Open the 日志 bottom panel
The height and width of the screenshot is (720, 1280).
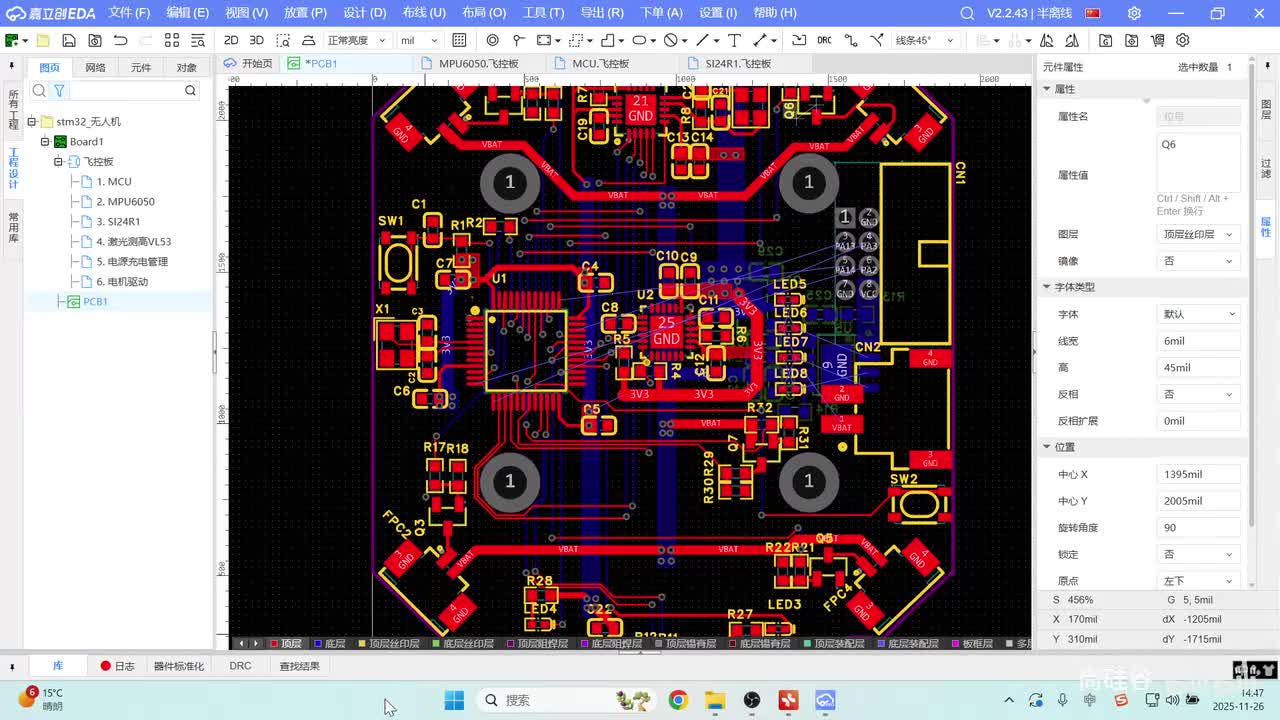(x=117, y=666)
